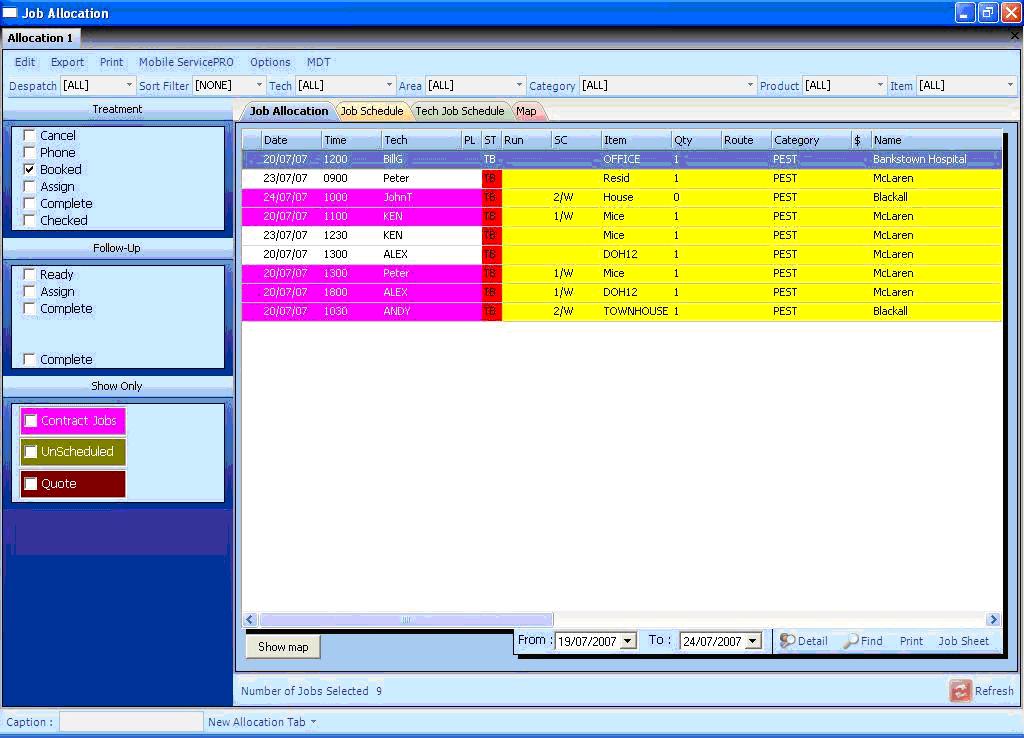The height and width of the screenshot is (738, 1024).
Task: Click the red ST cell in Peter's 0900 row
Action: [x=491, y=178]
